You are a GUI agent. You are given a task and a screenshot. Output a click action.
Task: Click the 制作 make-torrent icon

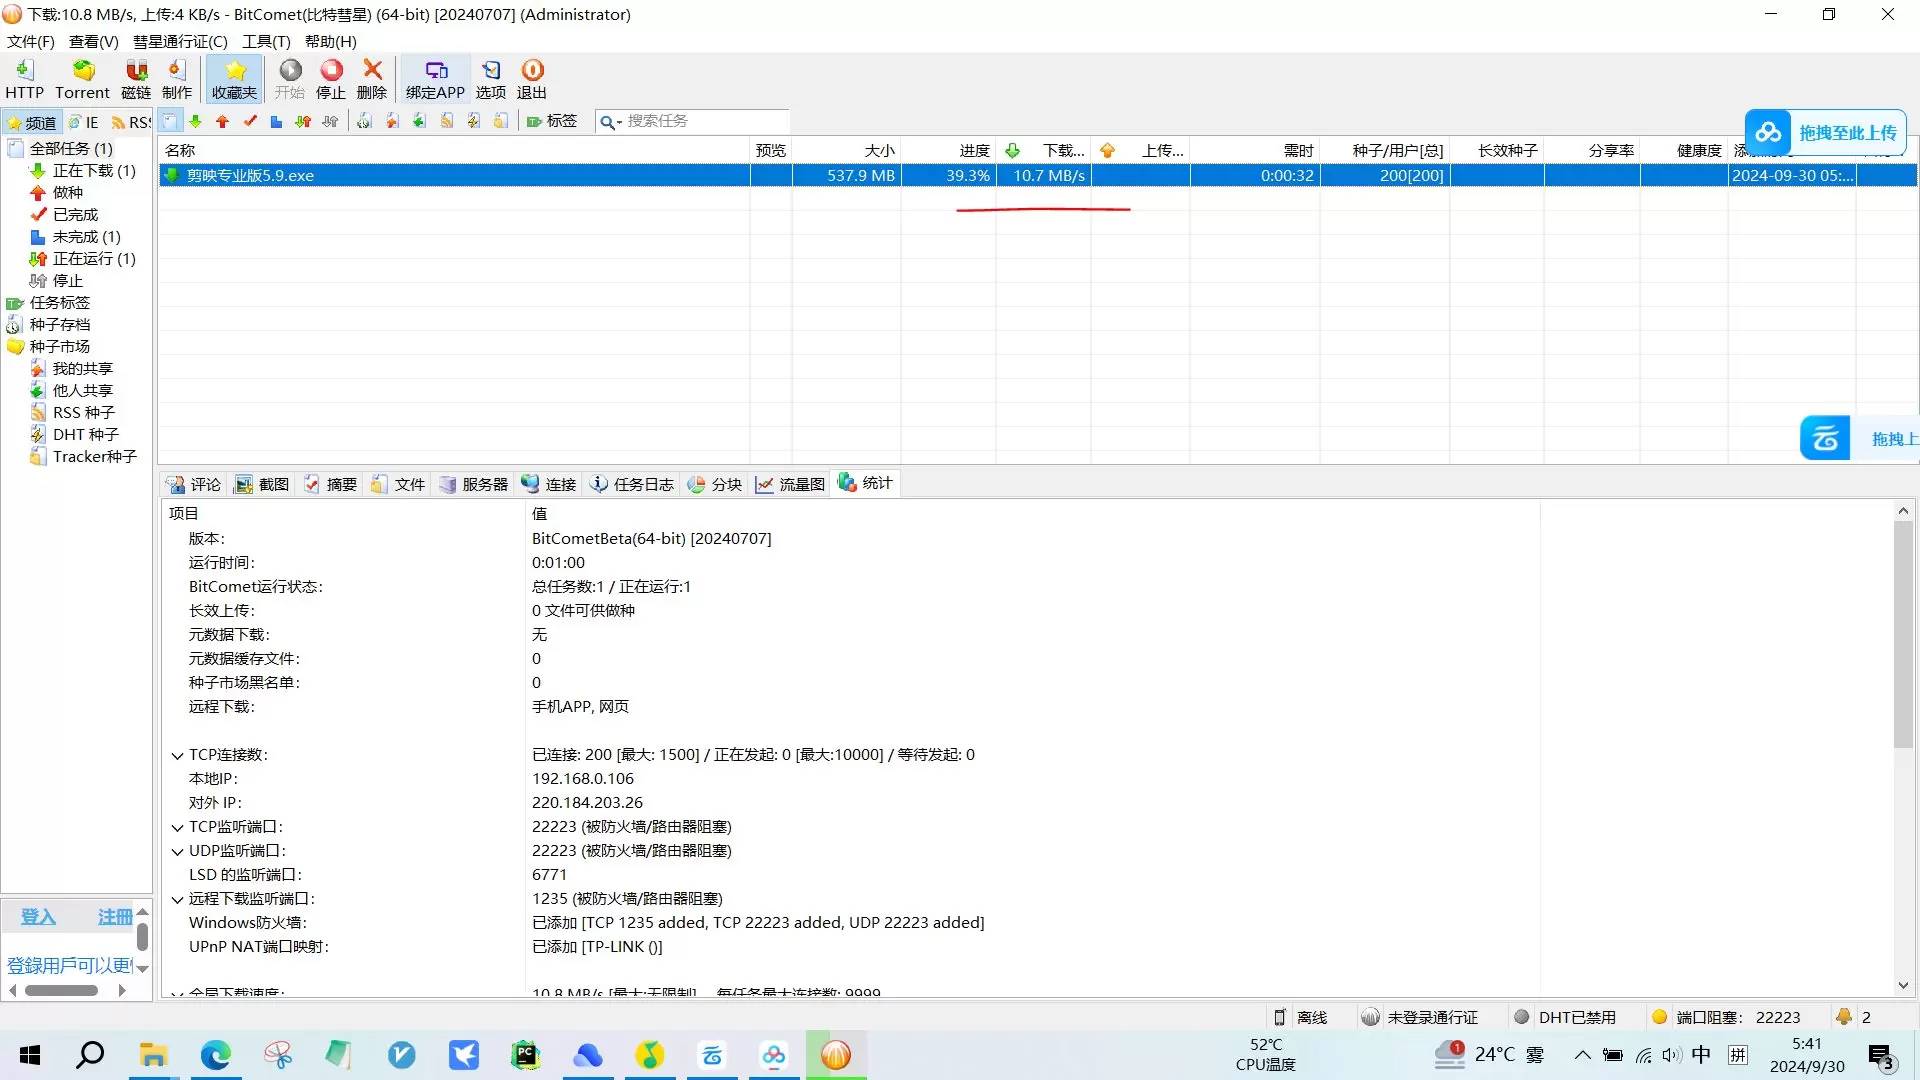point(177,79)
